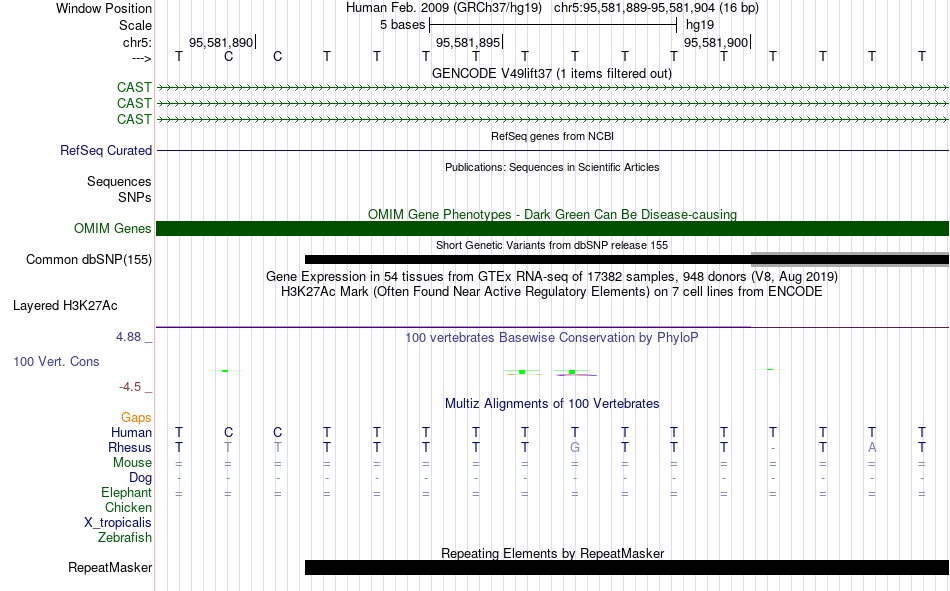
Task: Select the Rhesus alignment row label
Action: [130, 448]
